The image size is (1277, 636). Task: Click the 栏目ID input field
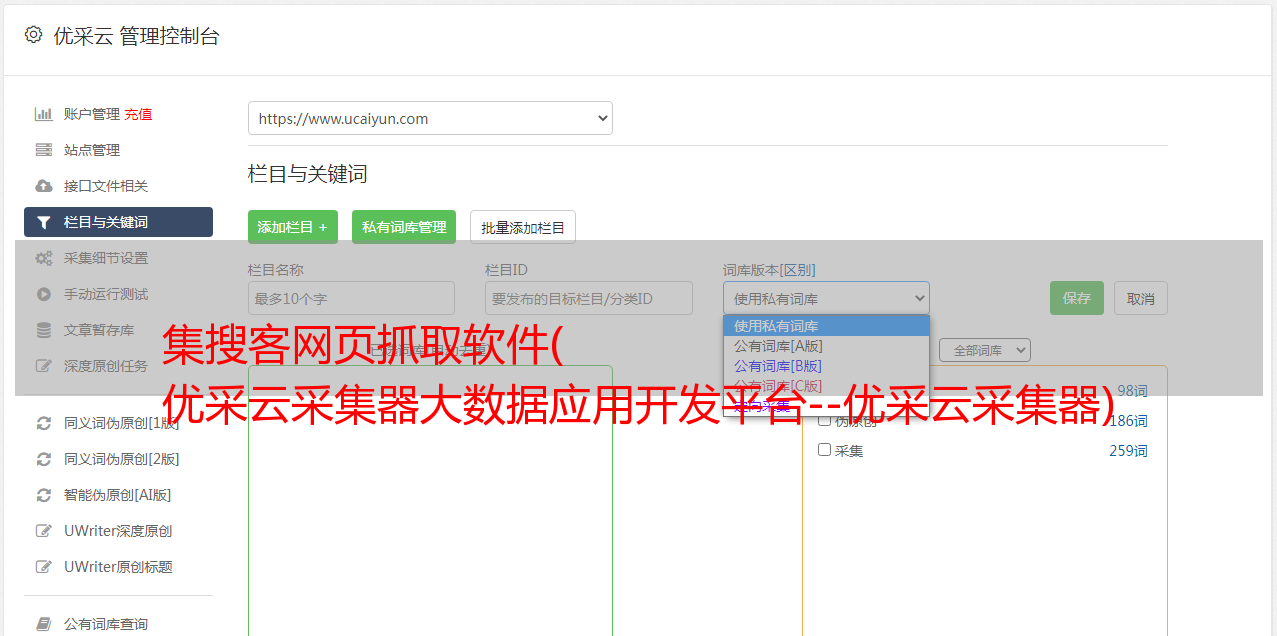[589, 298]
